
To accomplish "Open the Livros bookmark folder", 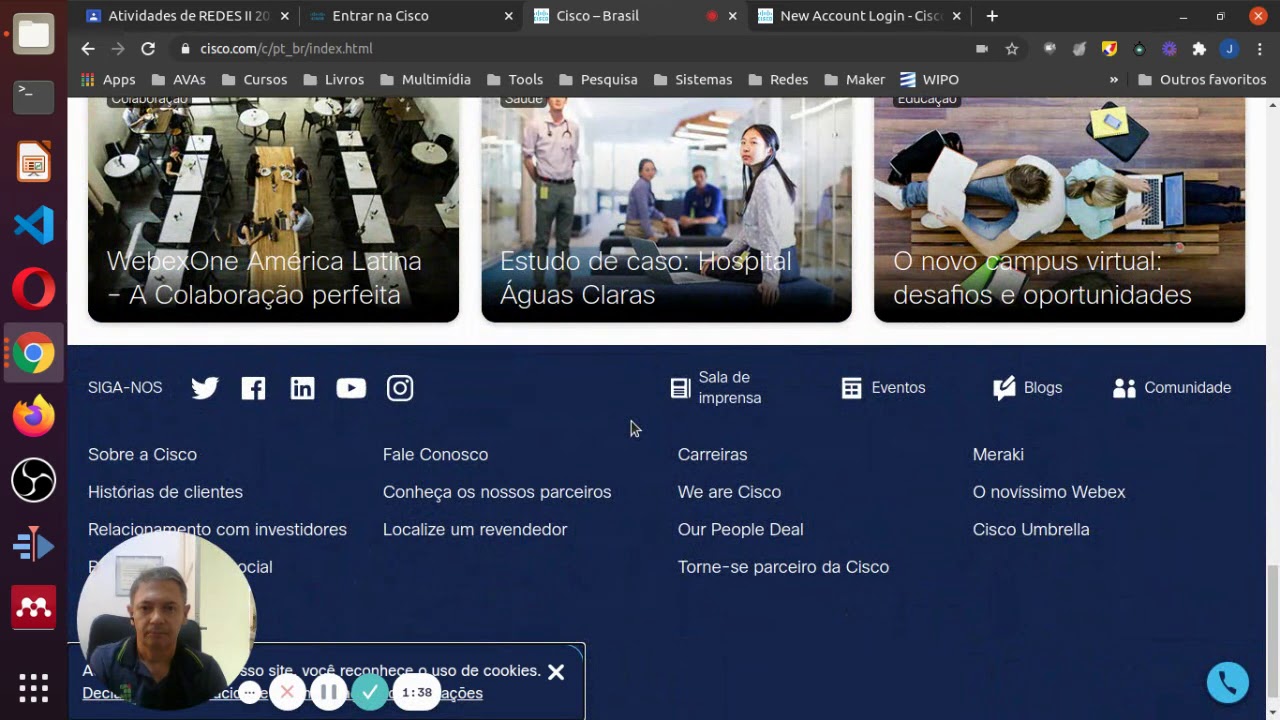I will click(334, 79).
